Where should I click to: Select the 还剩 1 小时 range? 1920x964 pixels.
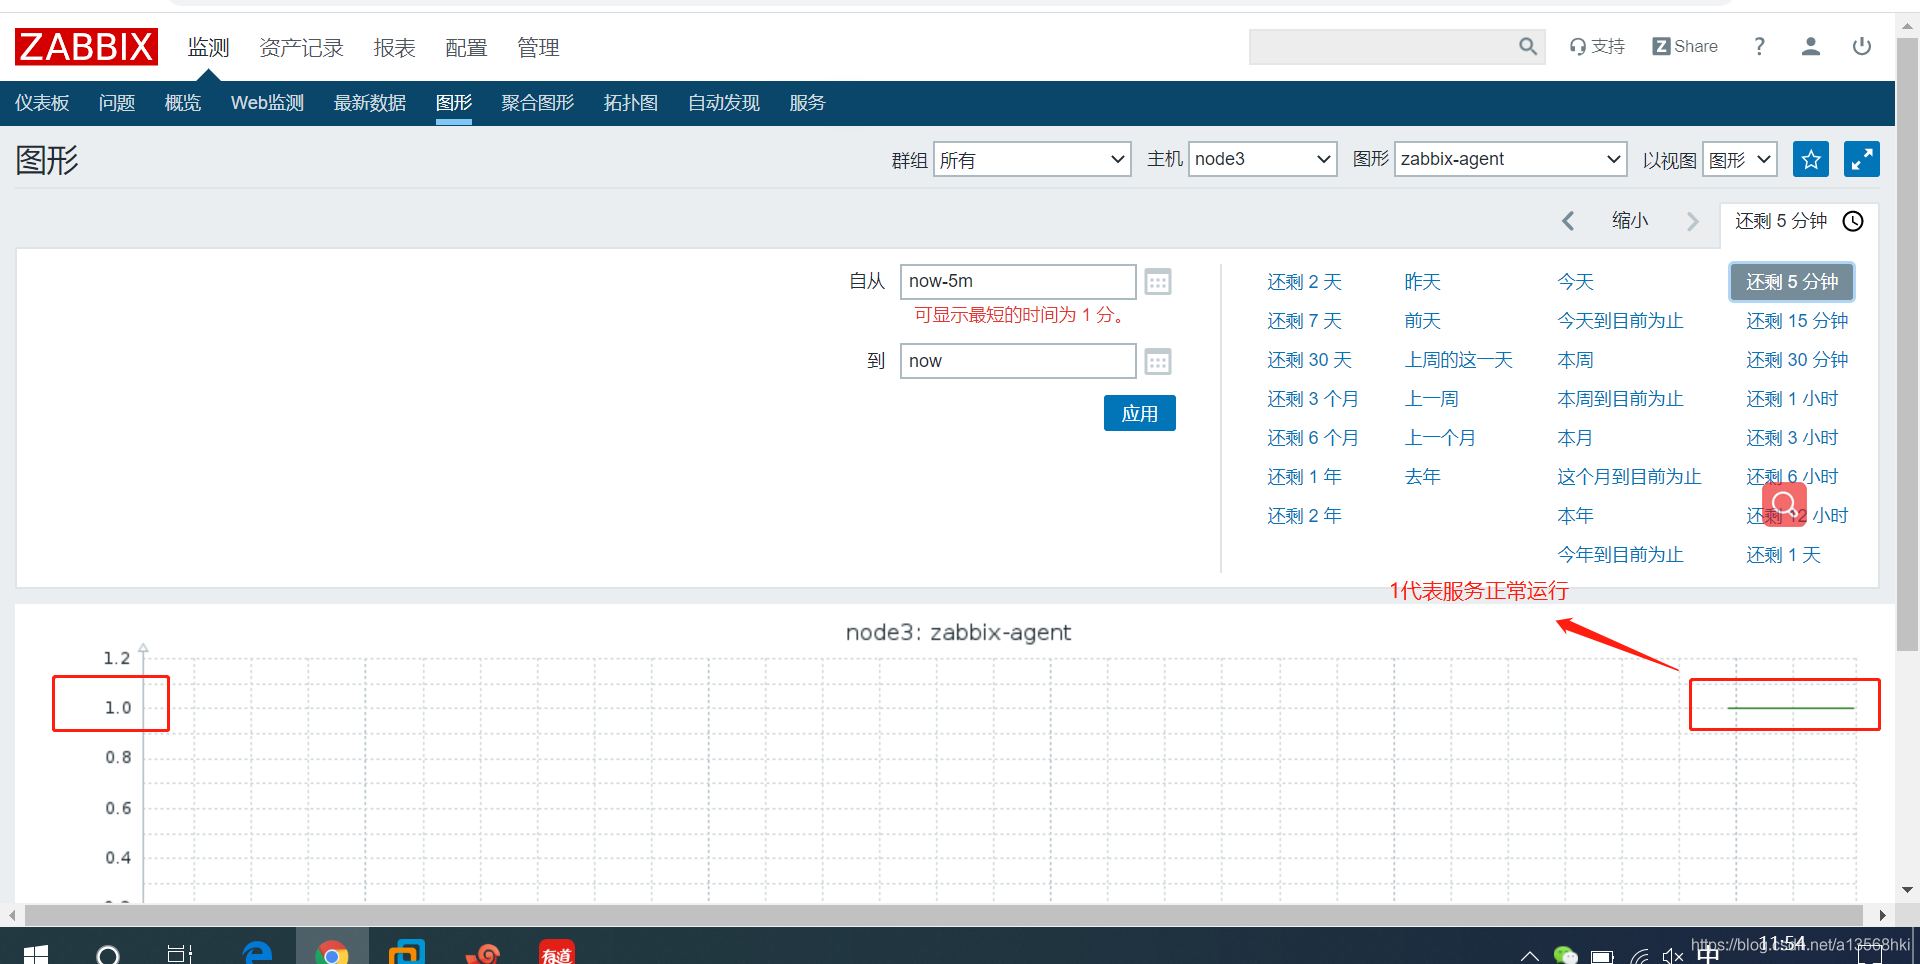point(1792,399)
